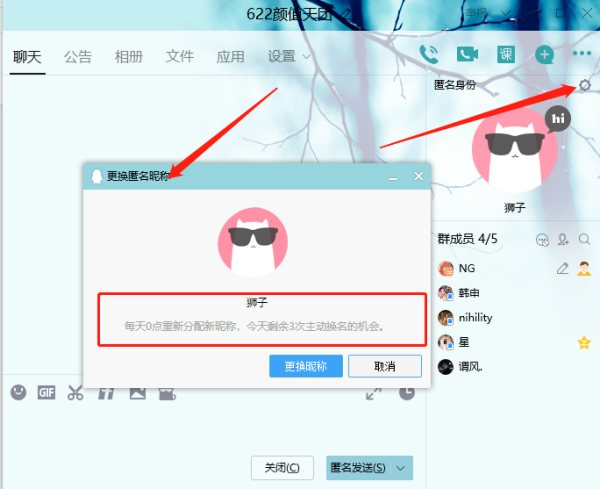Select member 调风. in the list

(x=514, y=367)
